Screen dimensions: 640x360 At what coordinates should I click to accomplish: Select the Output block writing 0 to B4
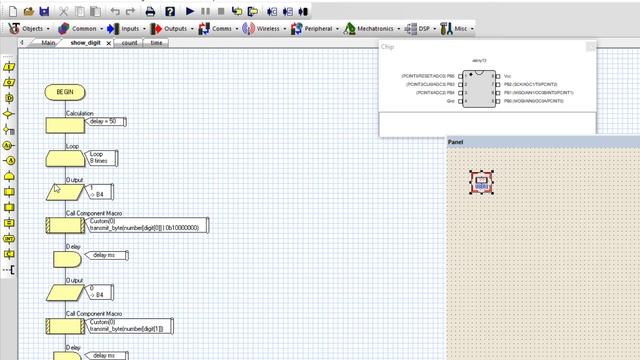pyautogui.click(x=65, y=293)
